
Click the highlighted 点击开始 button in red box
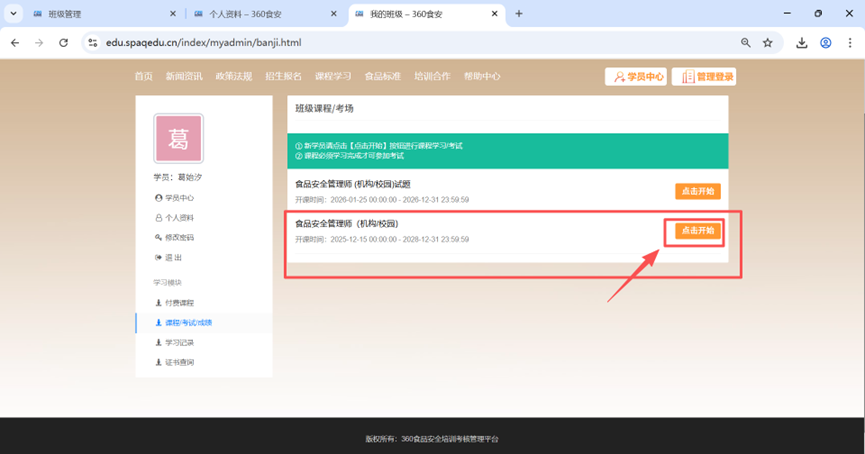tap(697, 231)
